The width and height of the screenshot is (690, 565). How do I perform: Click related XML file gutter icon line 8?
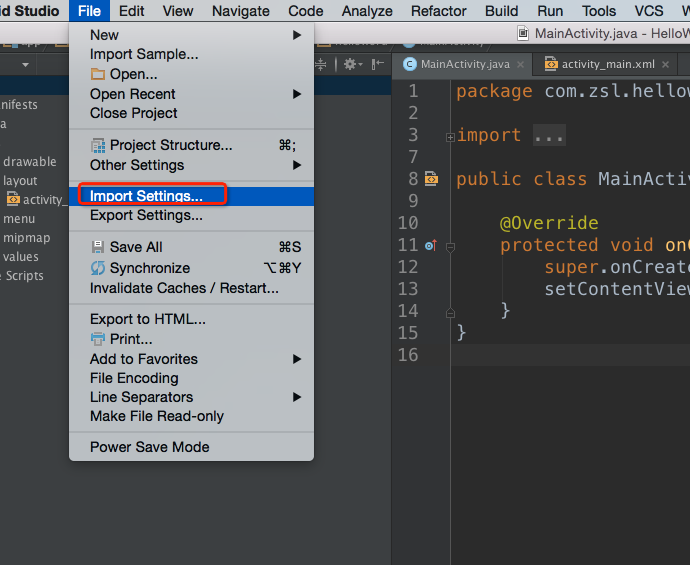[431, 179]
